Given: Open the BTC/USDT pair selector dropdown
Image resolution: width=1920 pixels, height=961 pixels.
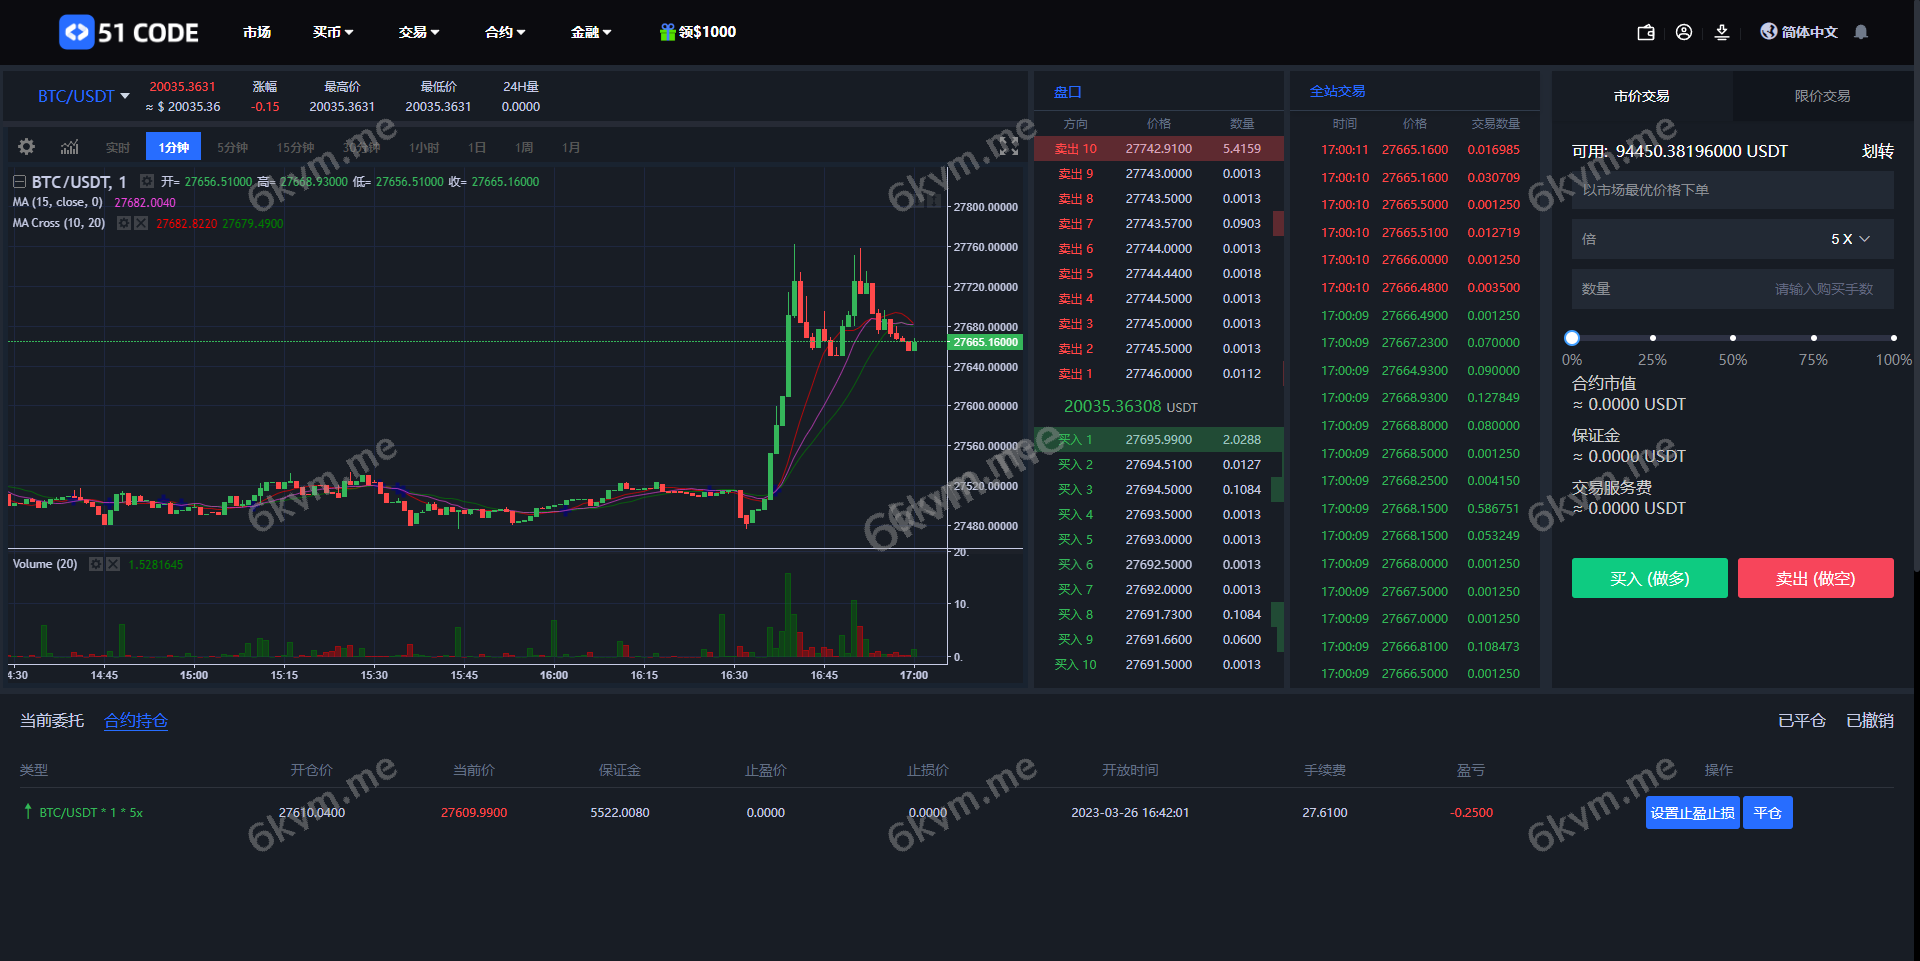Looking at the screenshot, I should pos(82,96).
